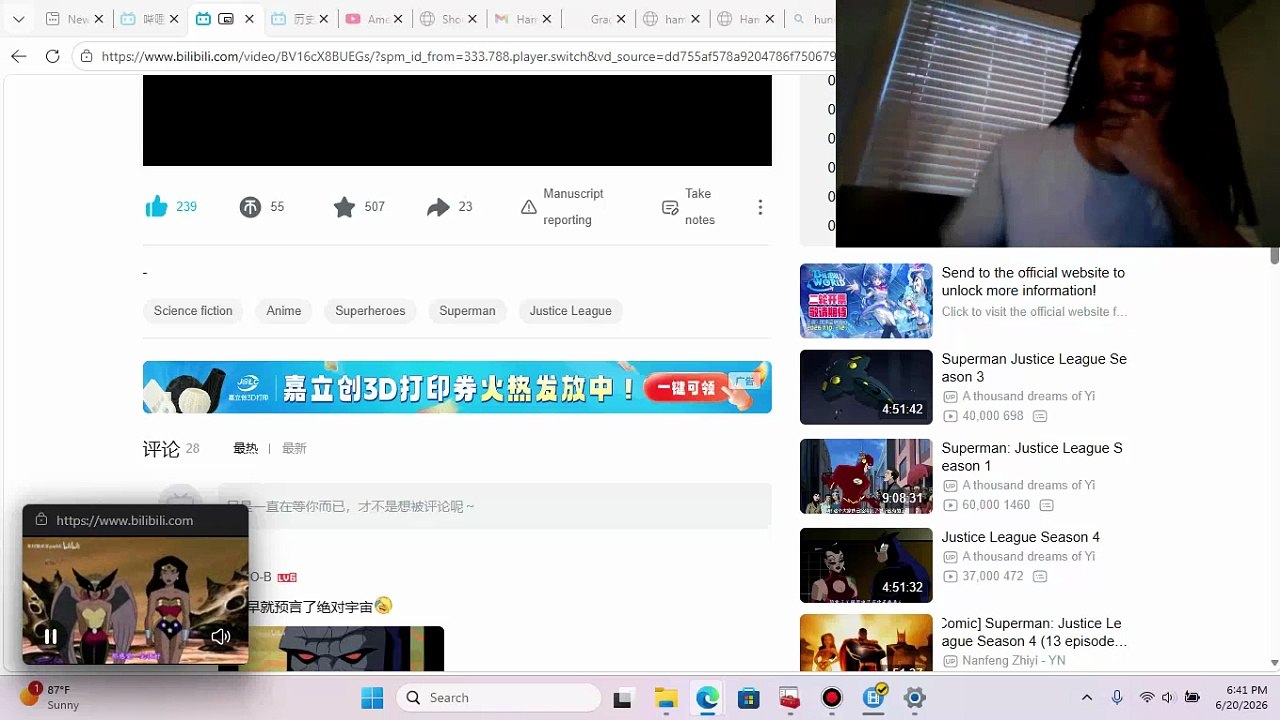This screenshot has width=1280, height=720.
Task: Open the tab search dropdown arrow
Action: [18, 19]
